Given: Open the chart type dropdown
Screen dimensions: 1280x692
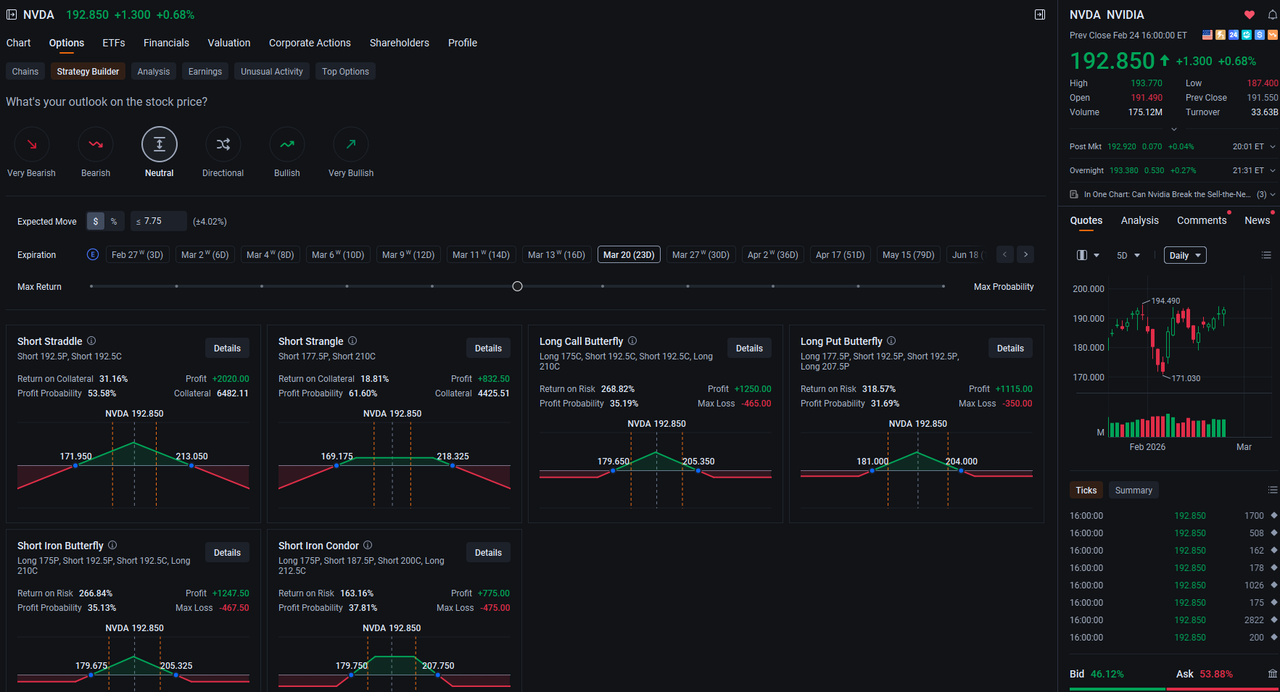Looking at the screenshot, I should click(1086, 255).
